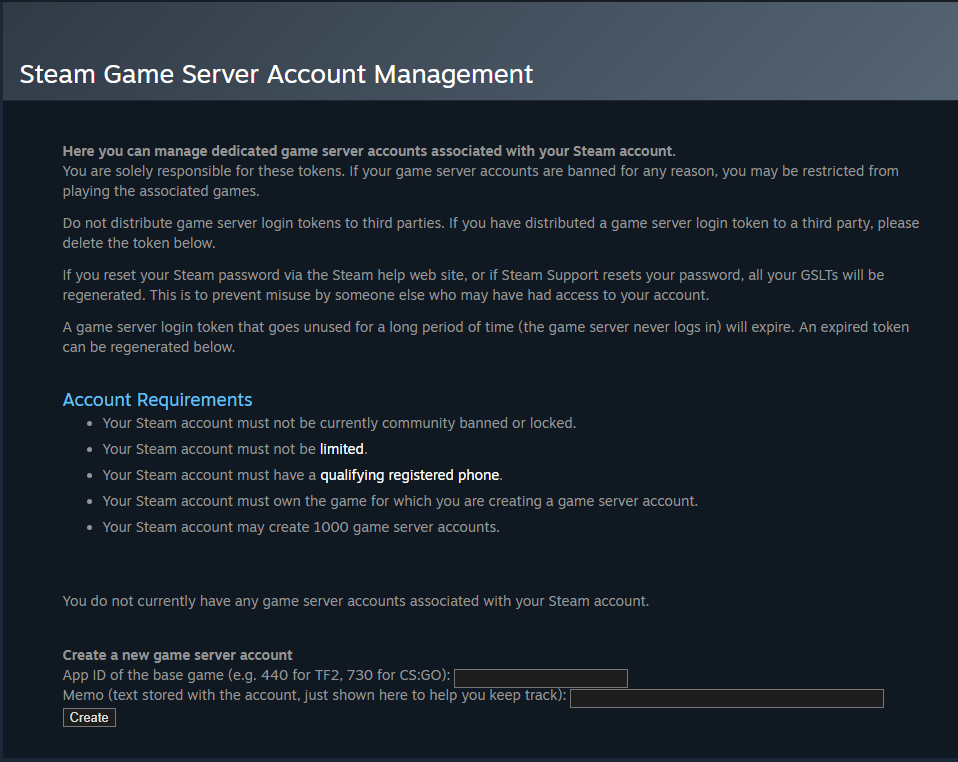This screenshot has width=958, height=762.
Task: Focus the App ID input field
Action: pyautogui.click(x=540, y=678)
